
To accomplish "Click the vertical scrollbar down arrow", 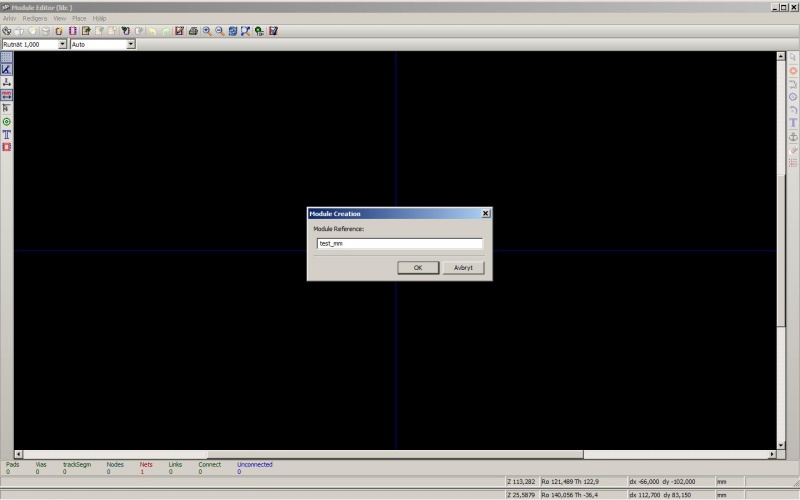I will point(781,445).
